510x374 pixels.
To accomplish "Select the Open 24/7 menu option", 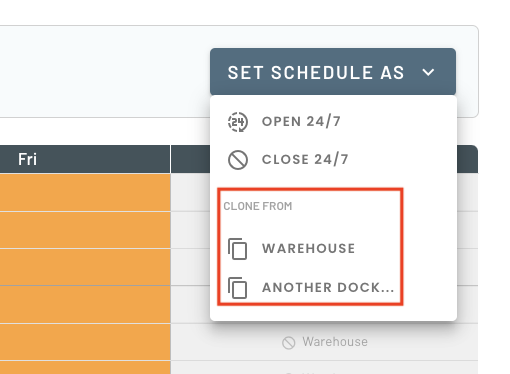I will coord(333,122).
